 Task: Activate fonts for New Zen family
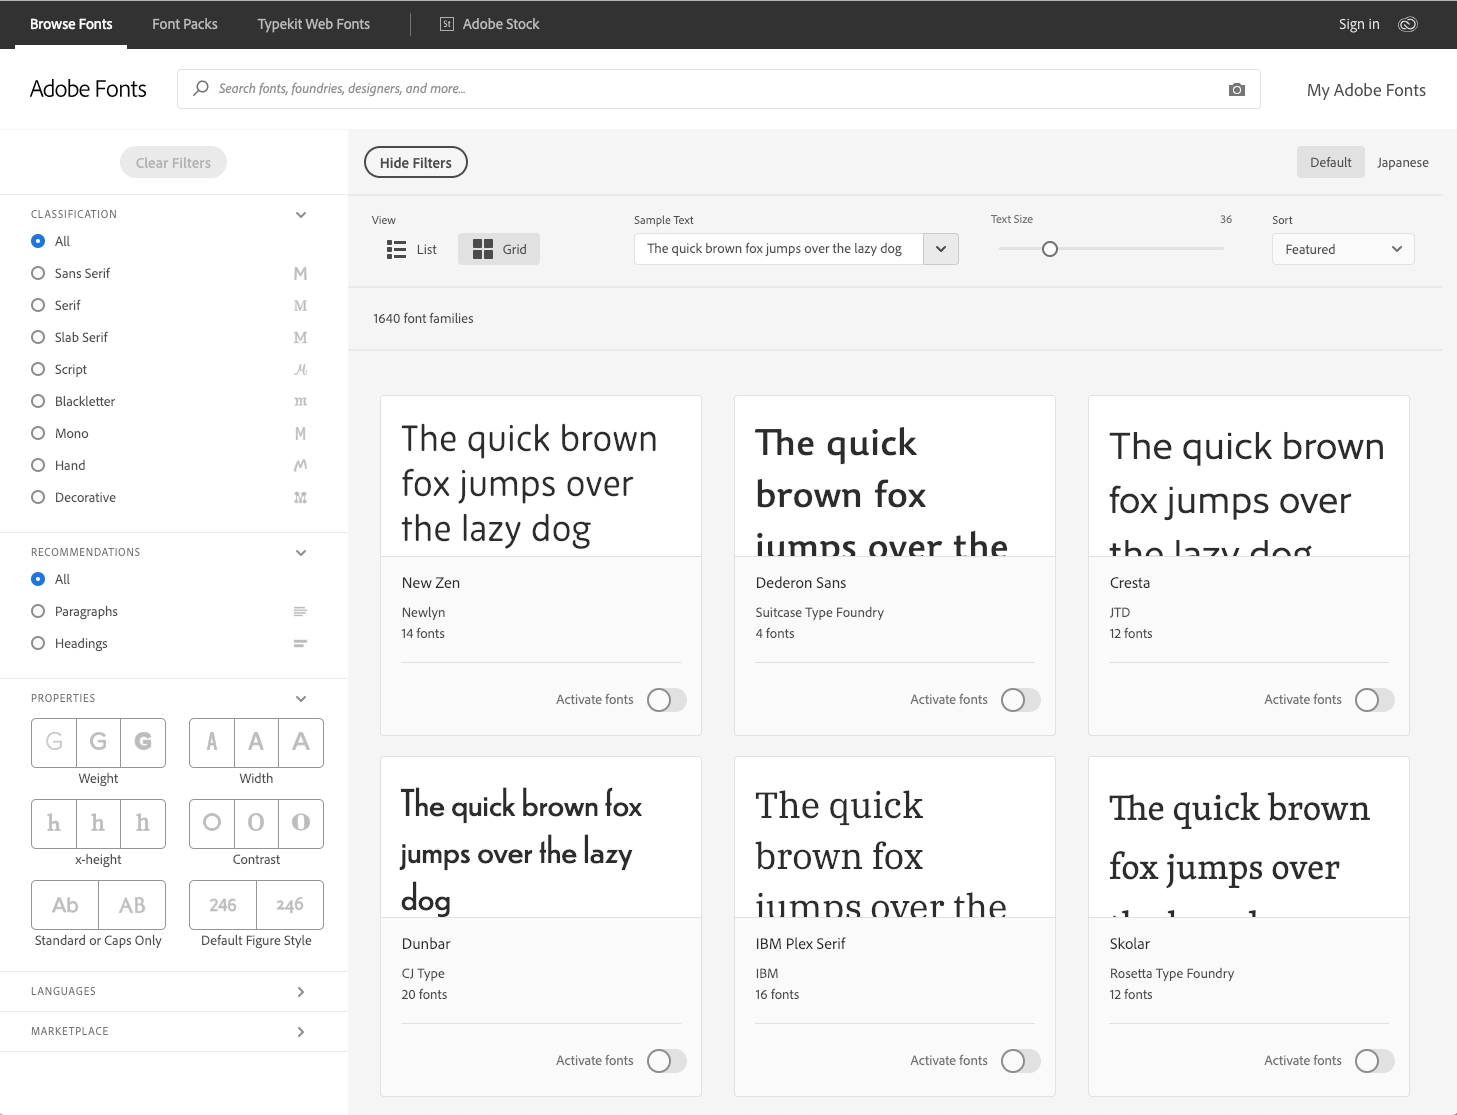[666, 700]
